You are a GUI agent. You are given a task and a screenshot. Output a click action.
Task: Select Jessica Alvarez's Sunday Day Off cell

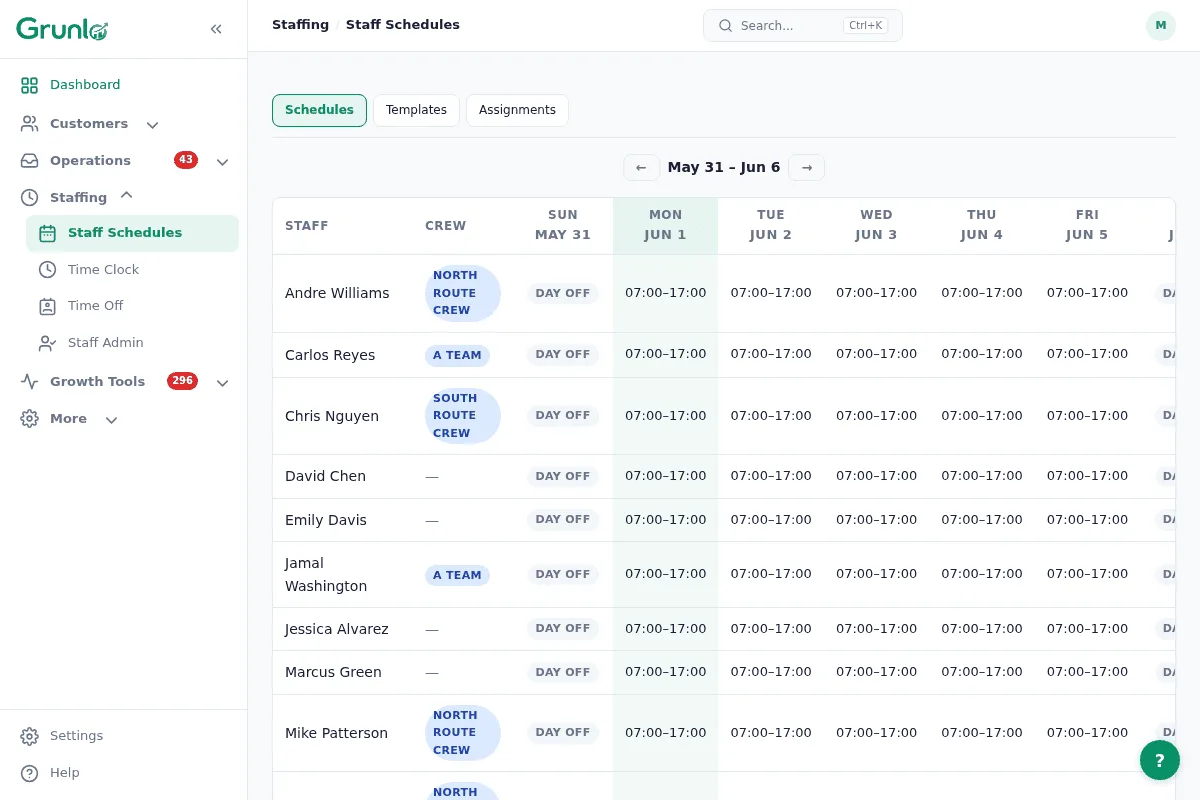pyautogui.click(x=563, y=628)
